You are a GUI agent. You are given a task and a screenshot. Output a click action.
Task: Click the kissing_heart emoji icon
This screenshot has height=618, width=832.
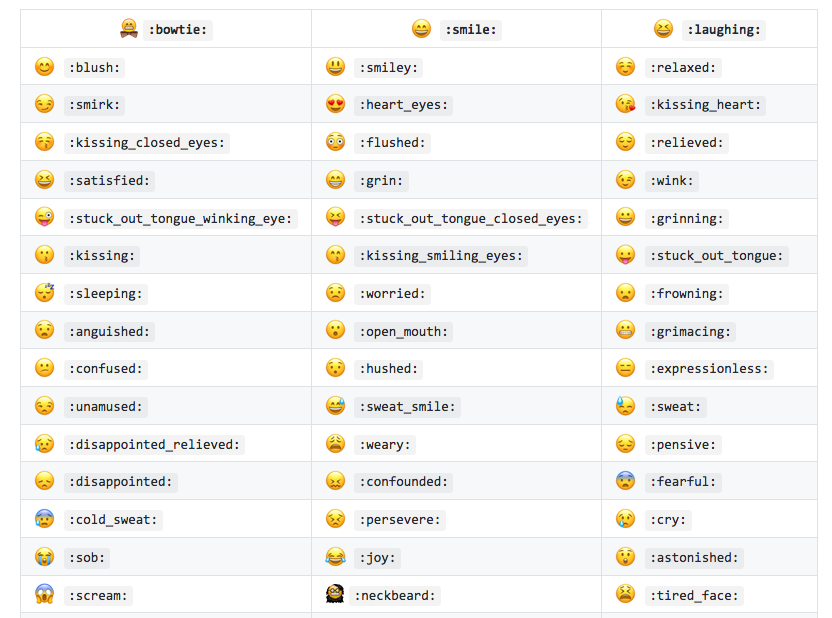pos(625,104)
